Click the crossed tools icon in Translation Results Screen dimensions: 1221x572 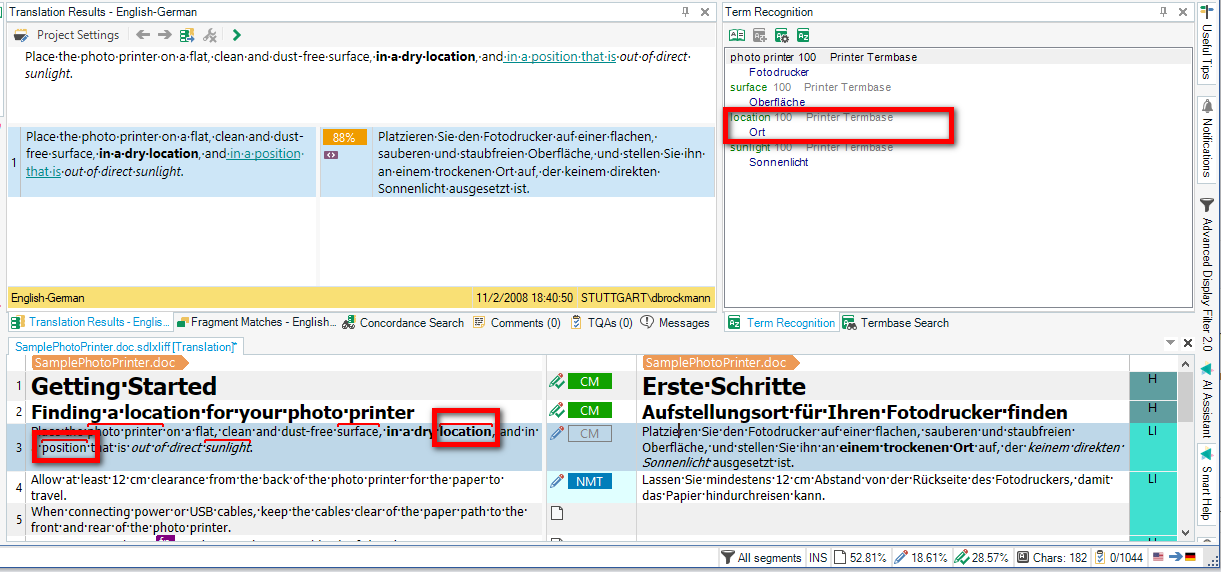[x=210, y=35]
